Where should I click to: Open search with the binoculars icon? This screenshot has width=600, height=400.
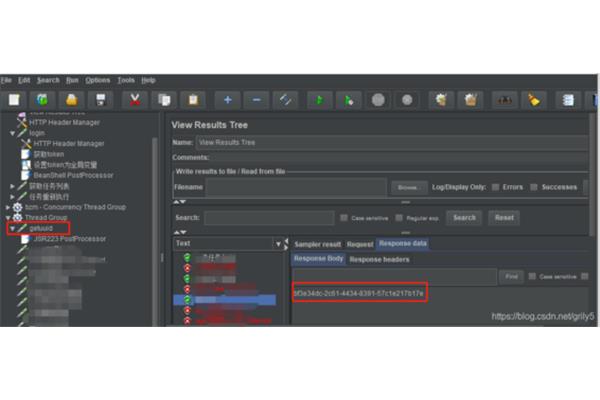click(504, 100)
